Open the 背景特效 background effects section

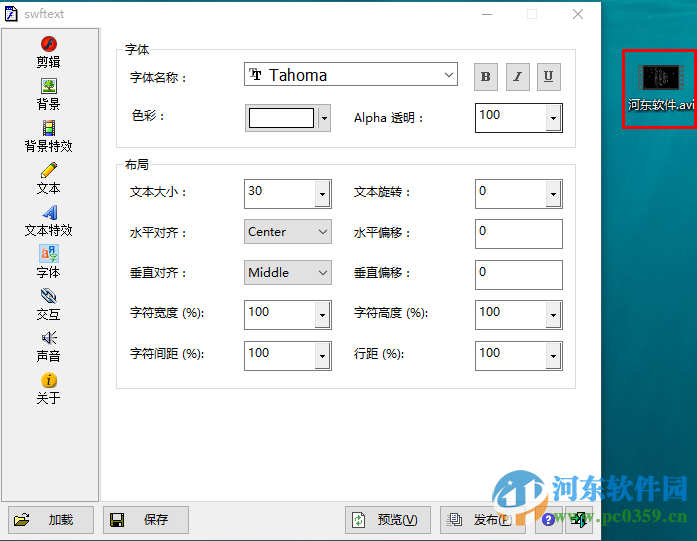tap(48, 136)
